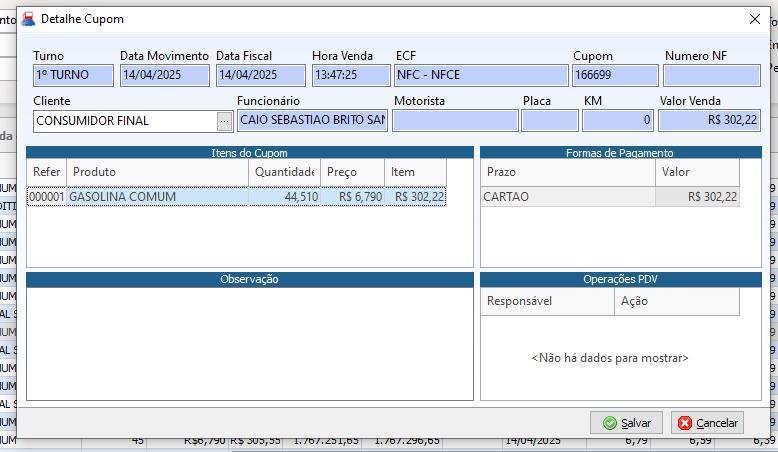The height and width of the screenshot is (452, 778).
Task: Open the Cliente lookup ellipsis button
Action: pyautogui.click(x=224, y=121)
